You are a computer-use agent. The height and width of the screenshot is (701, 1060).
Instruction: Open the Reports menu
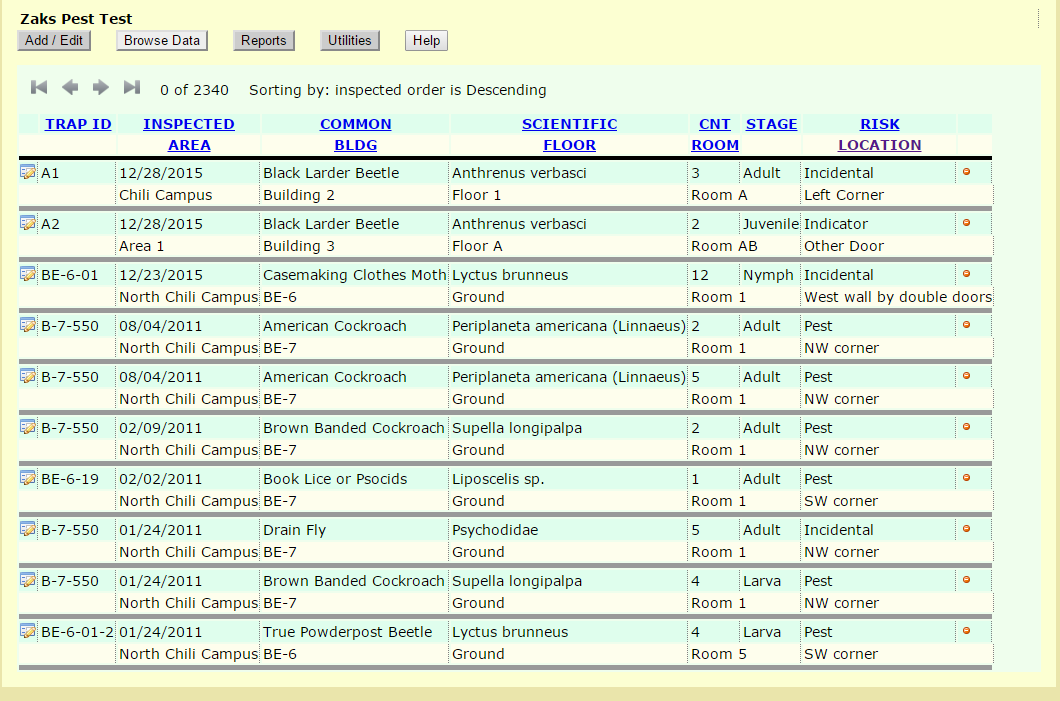(264, 41)
